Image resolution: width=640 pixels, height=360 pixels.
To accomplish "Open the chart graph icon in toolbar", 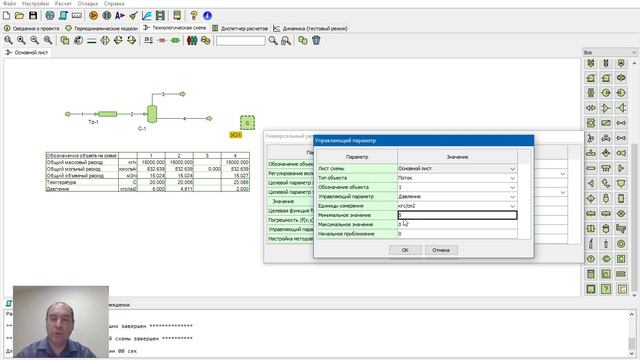I will [147, 16].
